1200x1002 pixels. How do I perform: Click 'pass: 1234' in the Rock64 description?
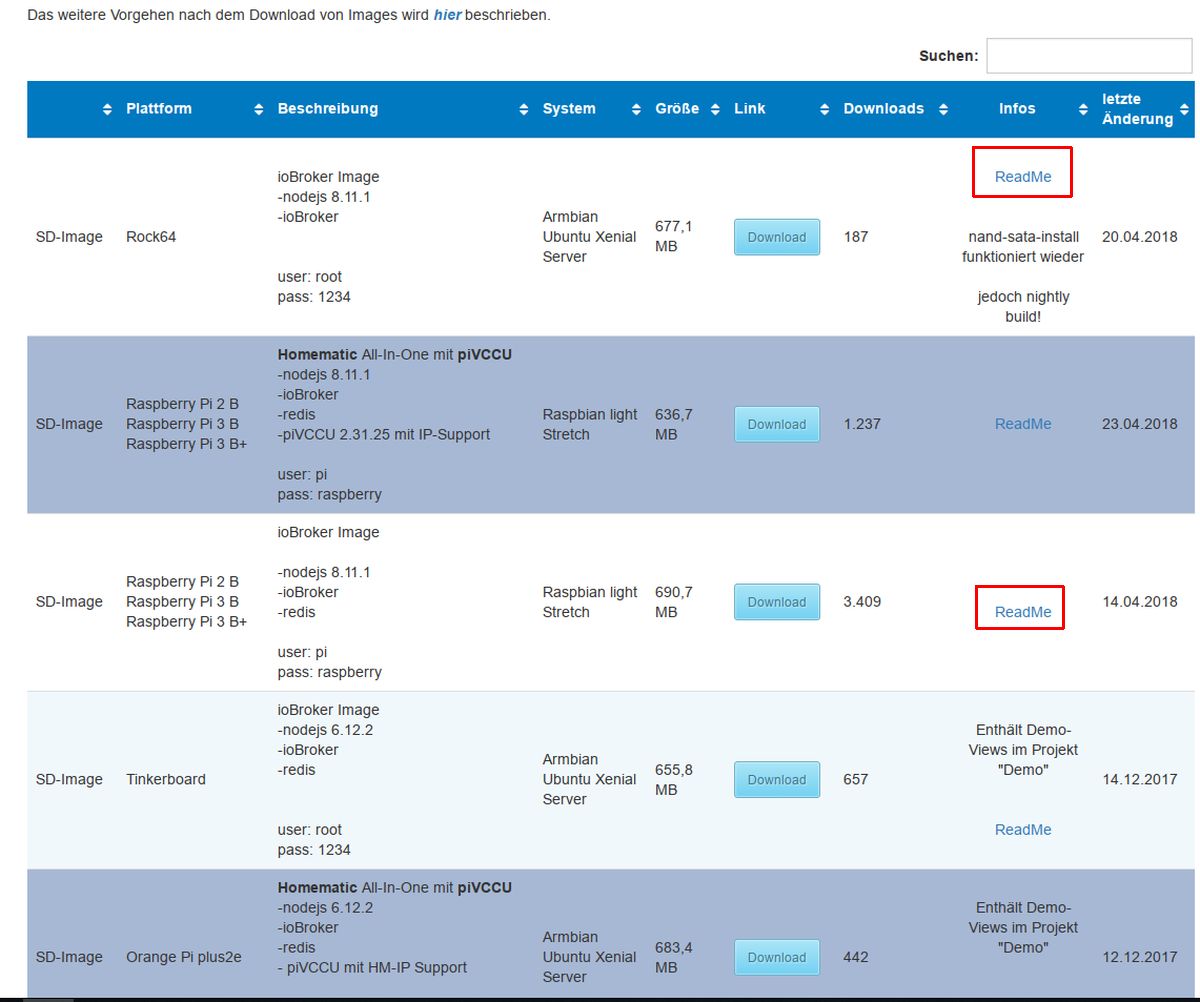point(314,297)
